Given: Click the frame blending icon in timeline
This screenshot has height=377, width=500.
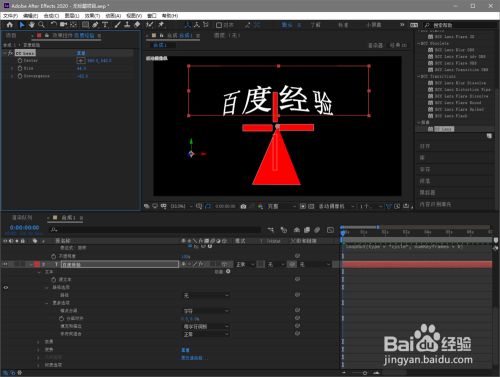Looking at the screenshot, I should (307, 230).
